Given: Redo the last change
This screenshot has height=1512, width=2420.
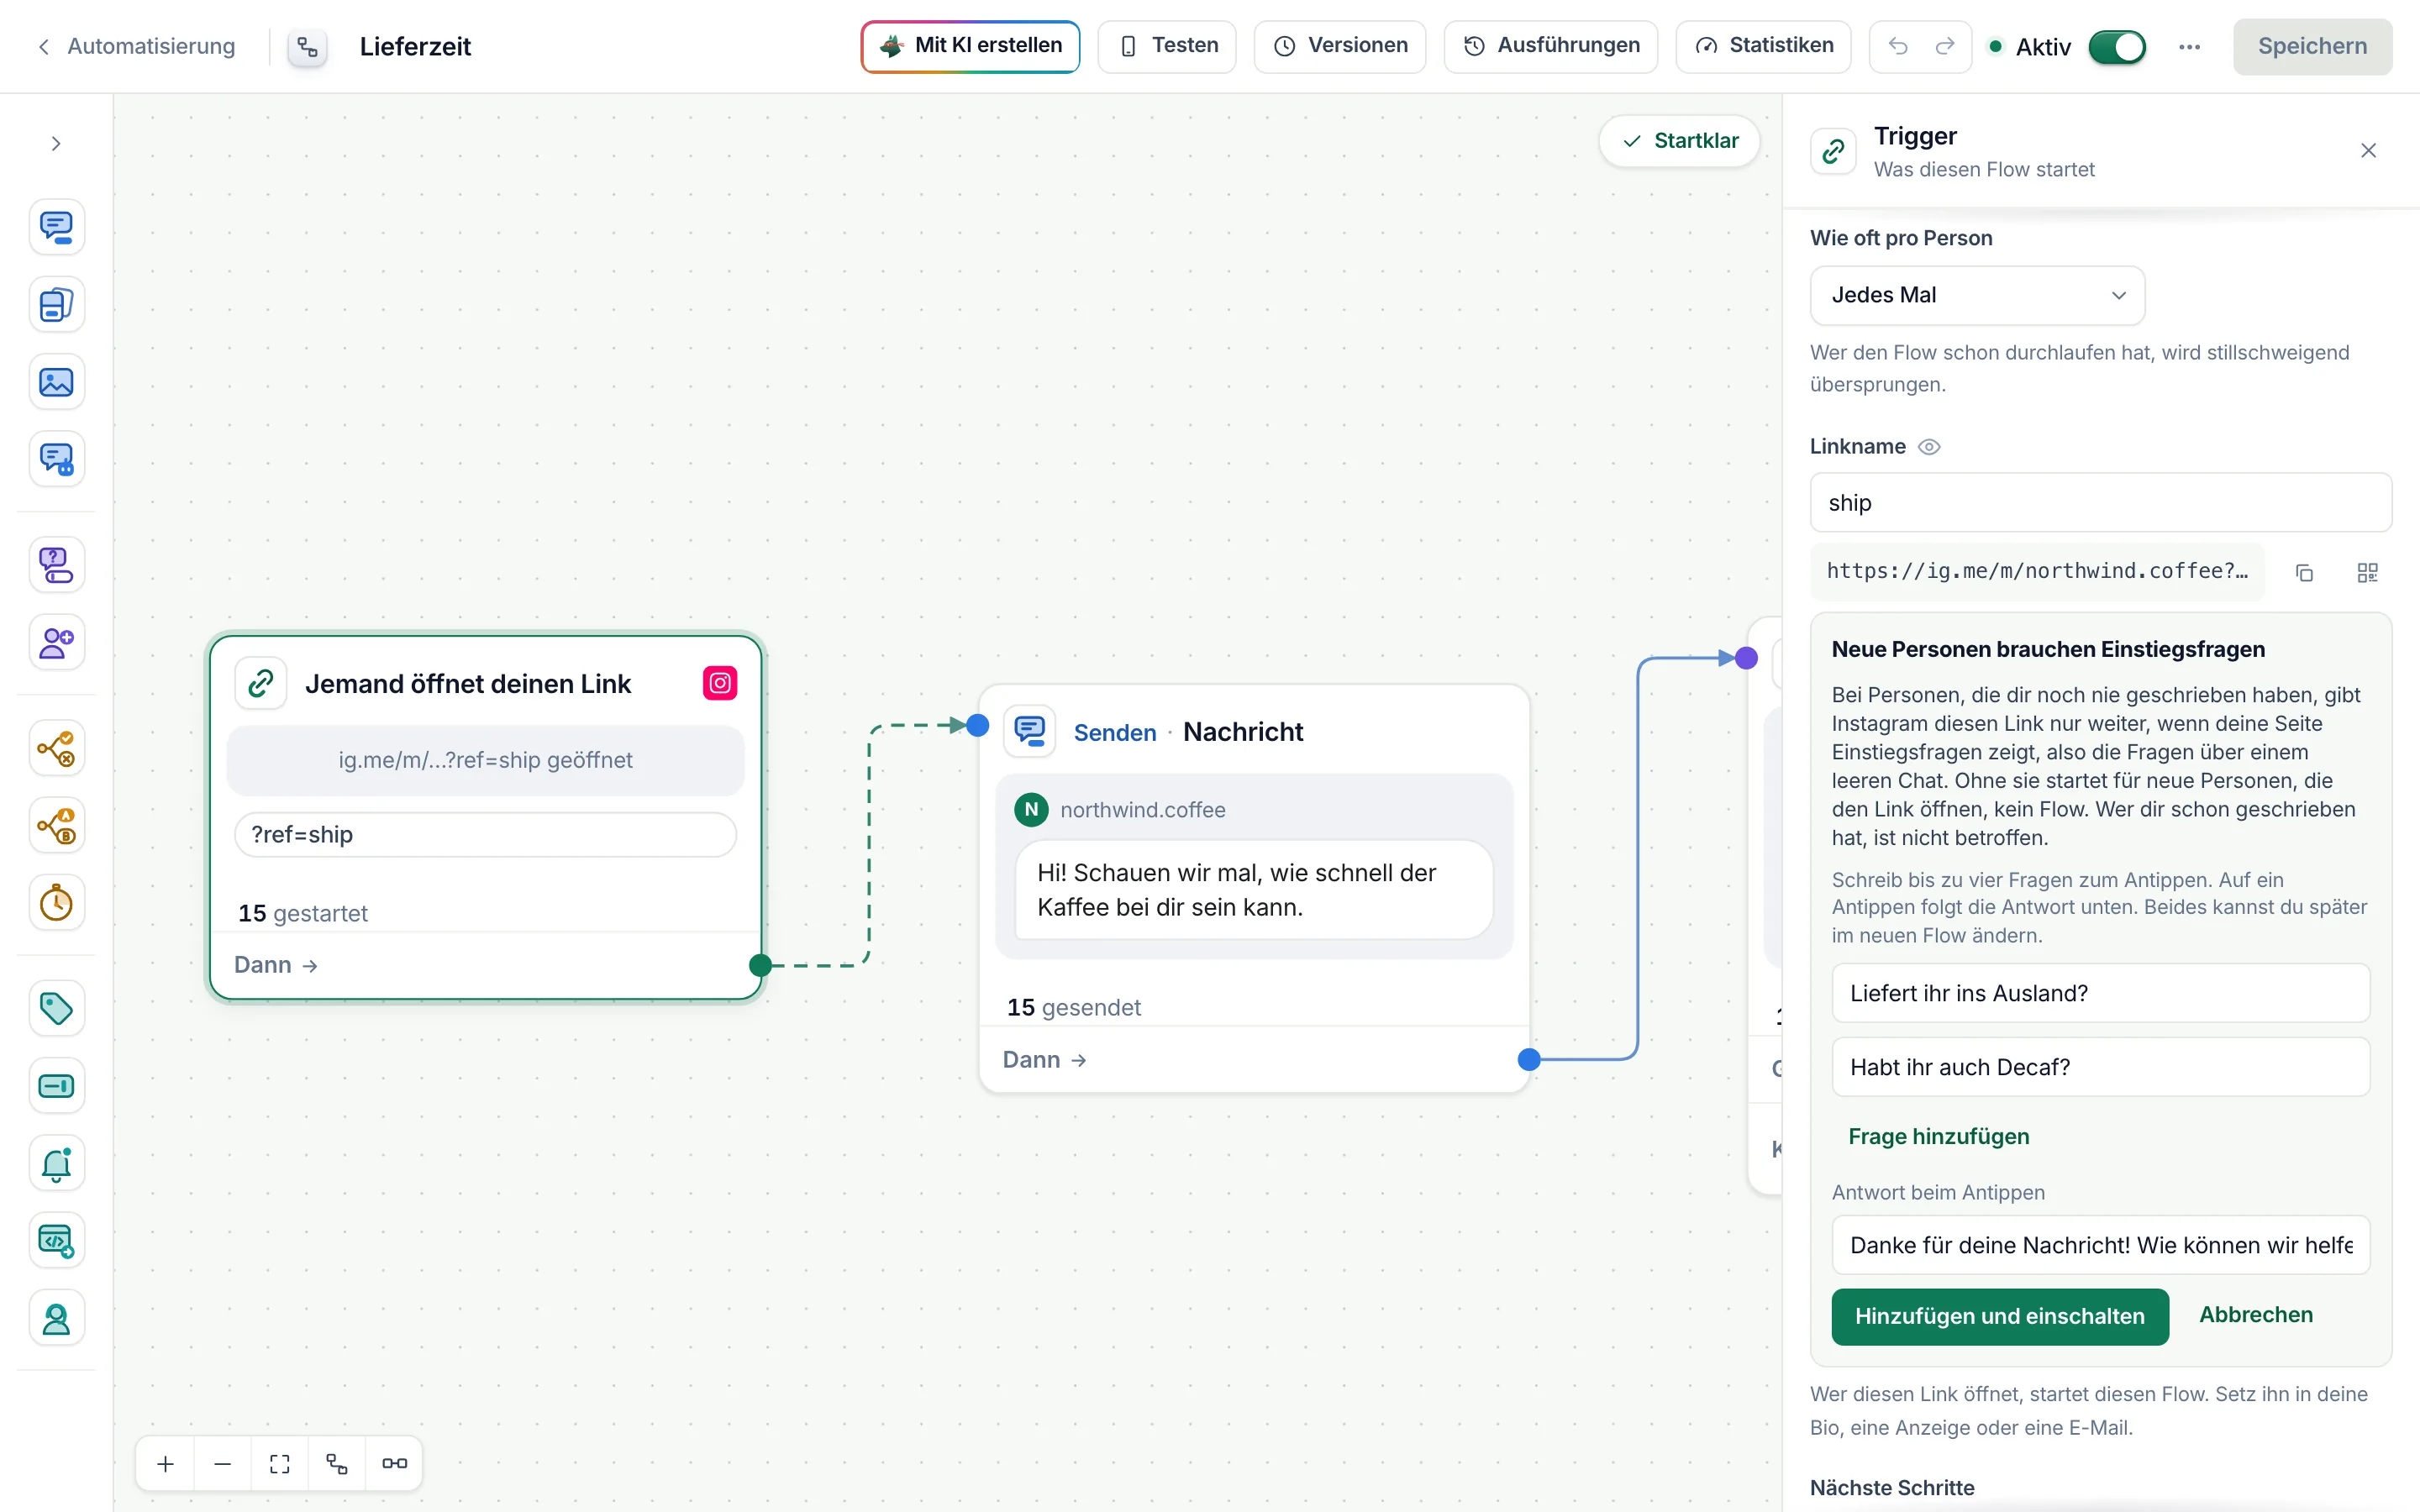Looking at the screenshot, I should click(1944, 46).
